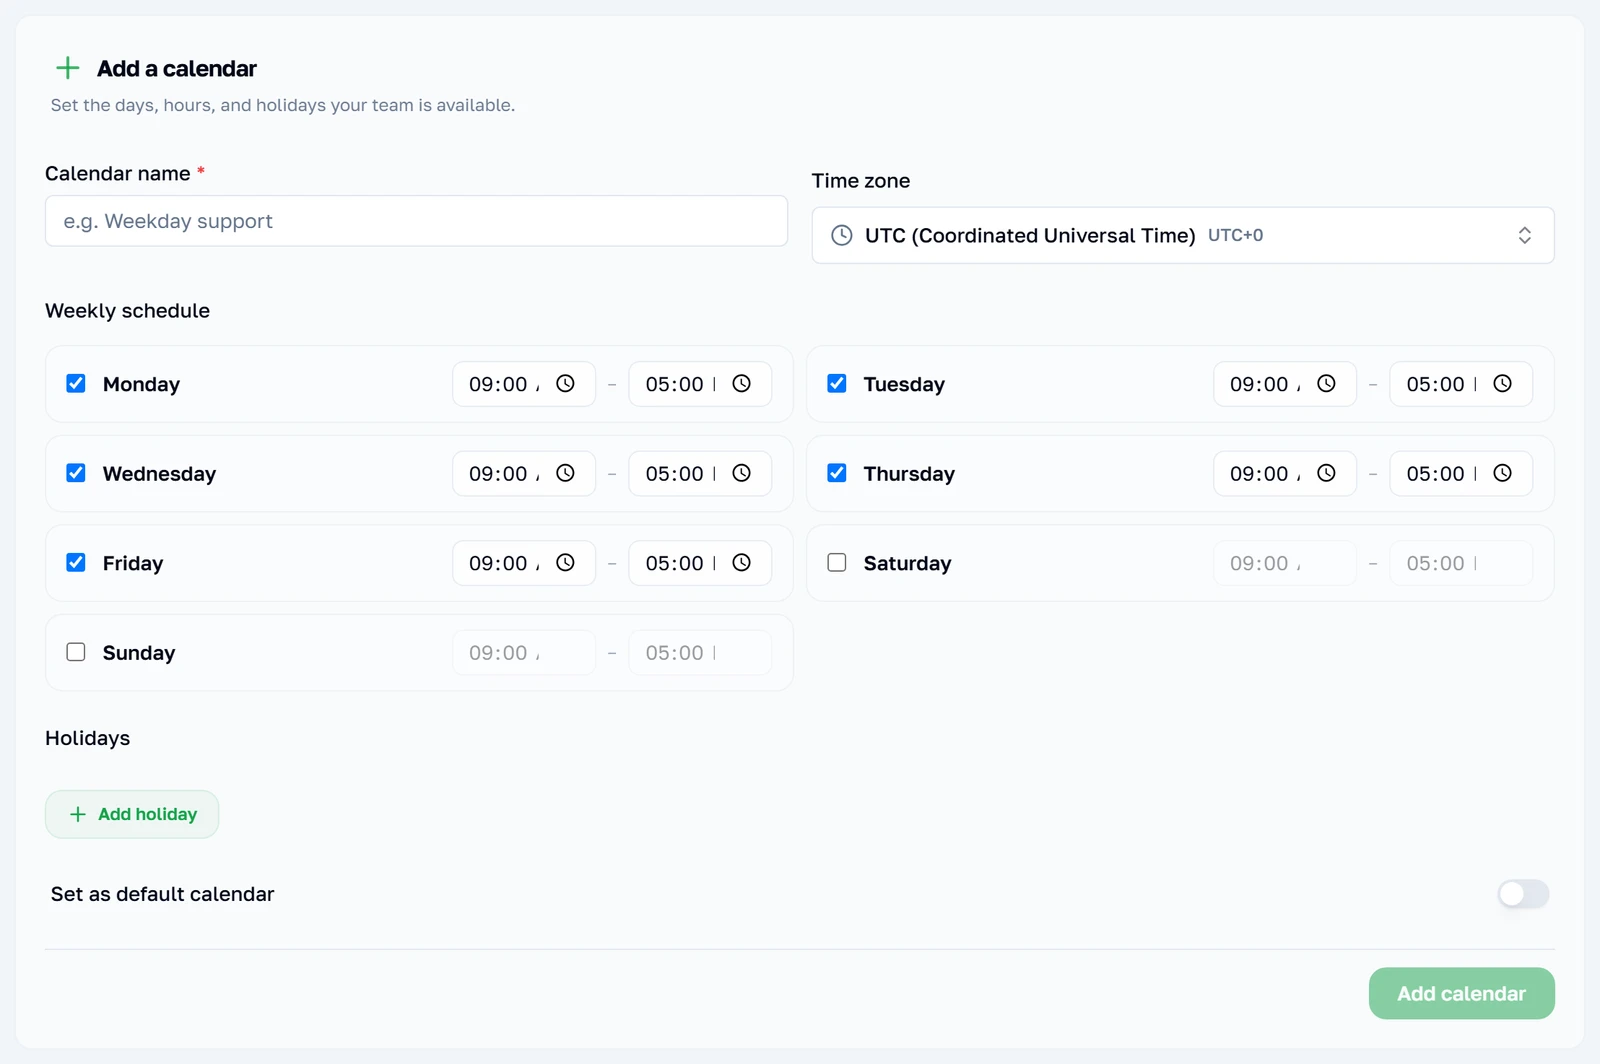This screenshot has height=1064, width=1600.
Task: Click Friday end time clock icon
Action: point(741,563)
